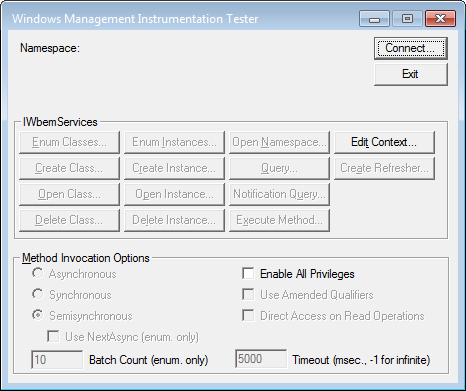This screenshot has height=391, width=466.
Task: Click the window title text
Action: coord(135,19)
